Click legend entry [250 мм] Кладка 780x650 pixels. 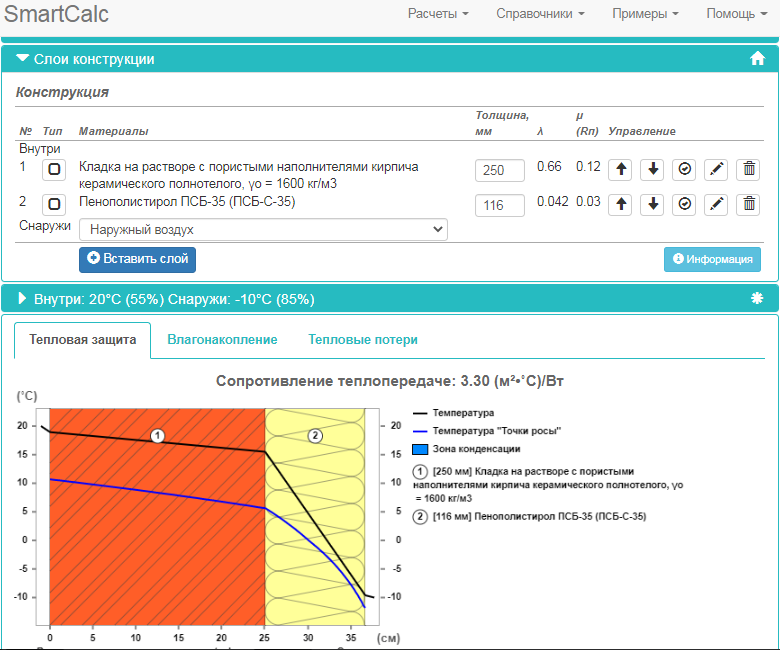click(548, 485)
